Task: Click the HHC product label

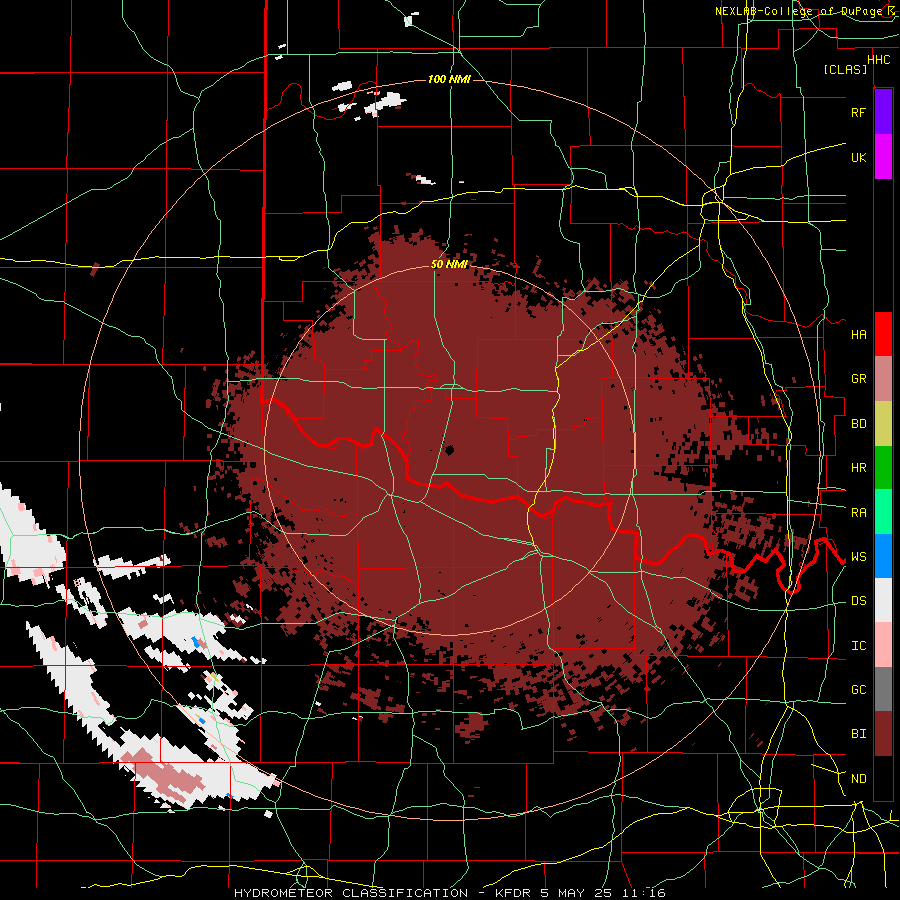Action: [878, 60]
